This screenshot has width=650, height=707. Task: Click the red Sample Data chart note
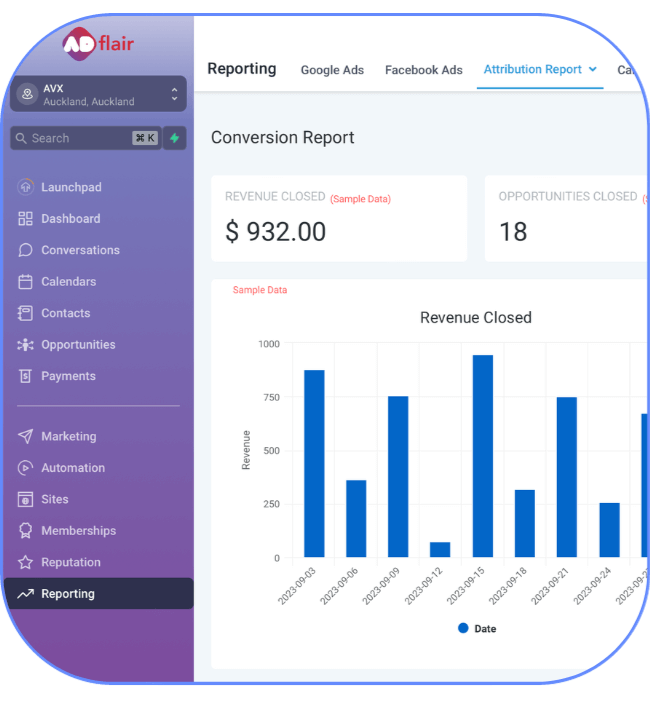tap(260, 290)
